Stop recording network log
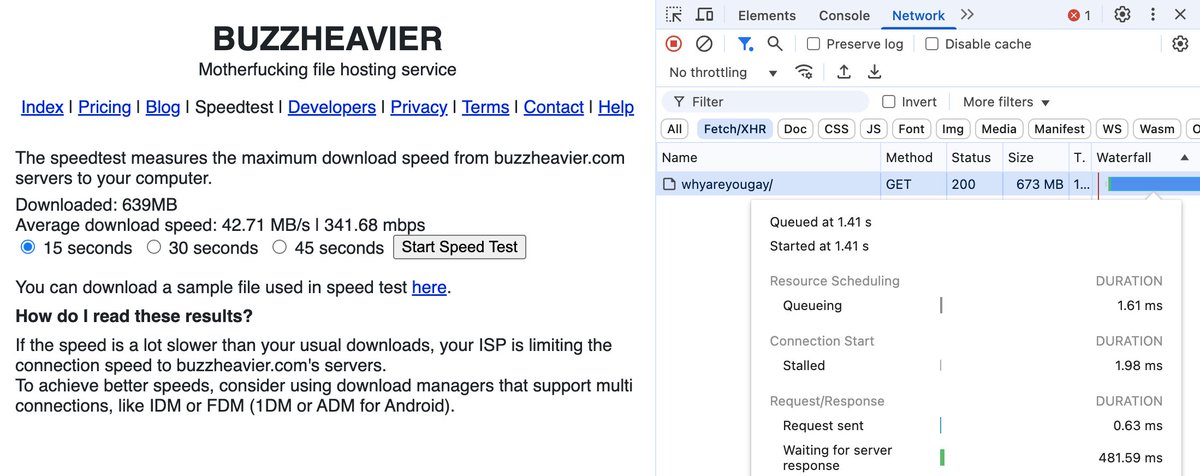This screenshot has width=1200, height=476. 674,44
